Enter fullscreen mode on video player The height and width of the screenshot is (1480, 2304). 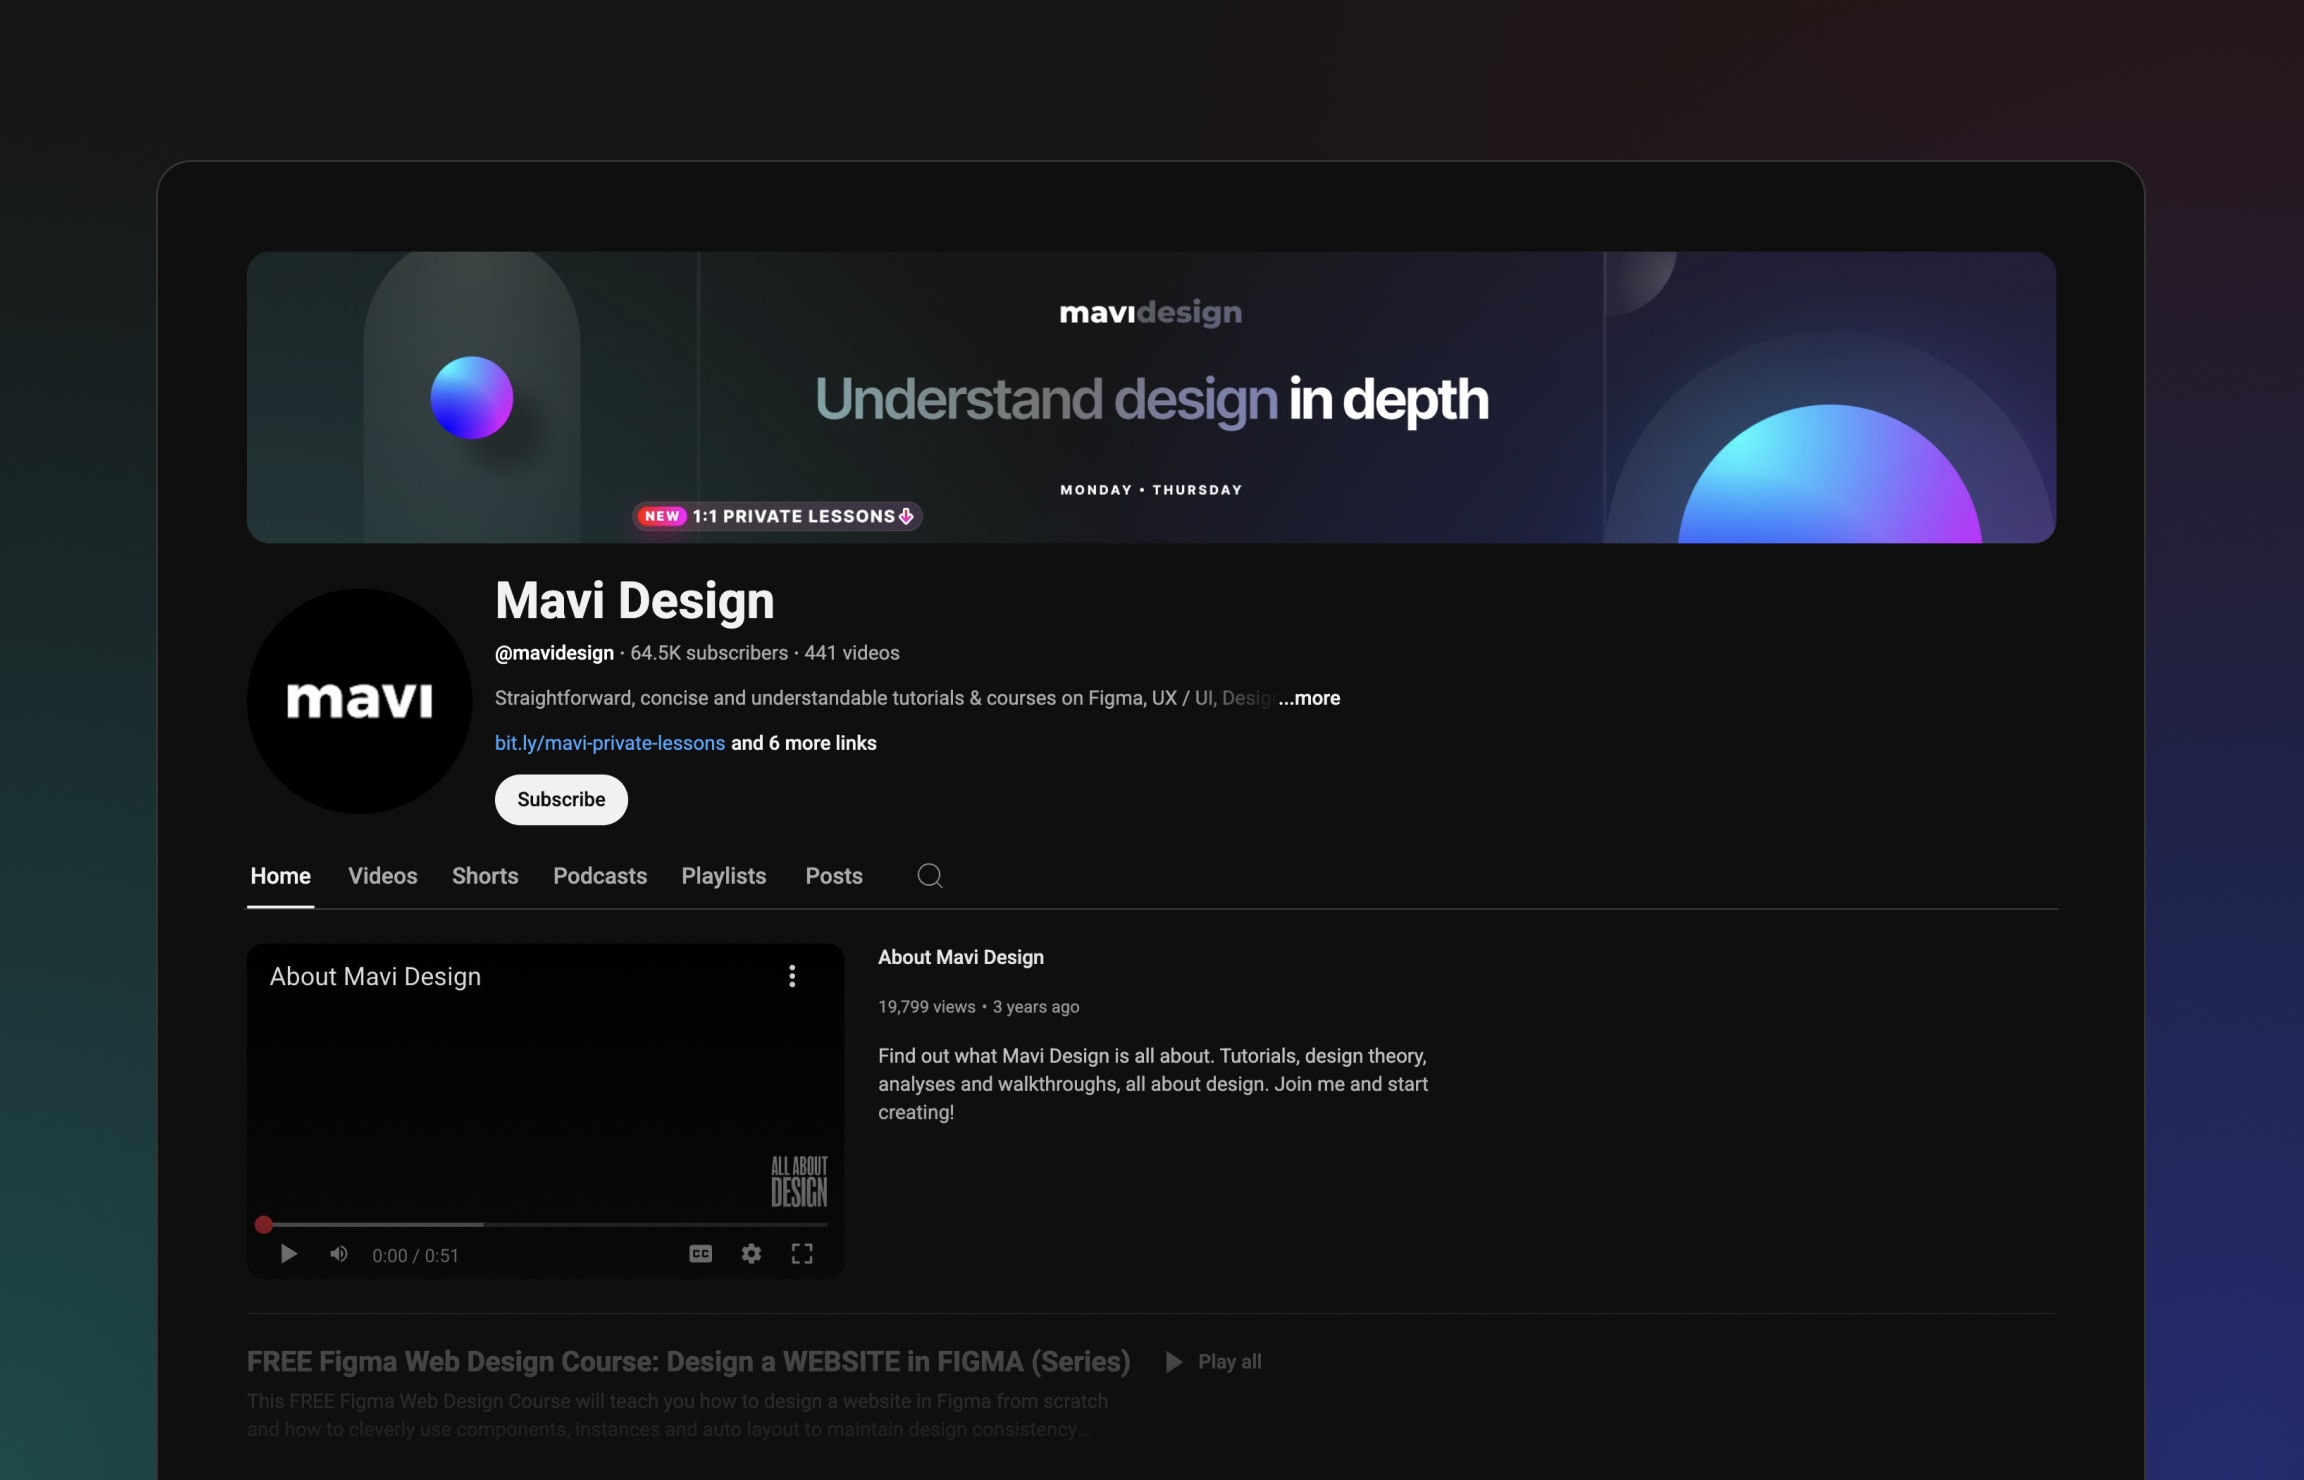tap(802, 1254)
